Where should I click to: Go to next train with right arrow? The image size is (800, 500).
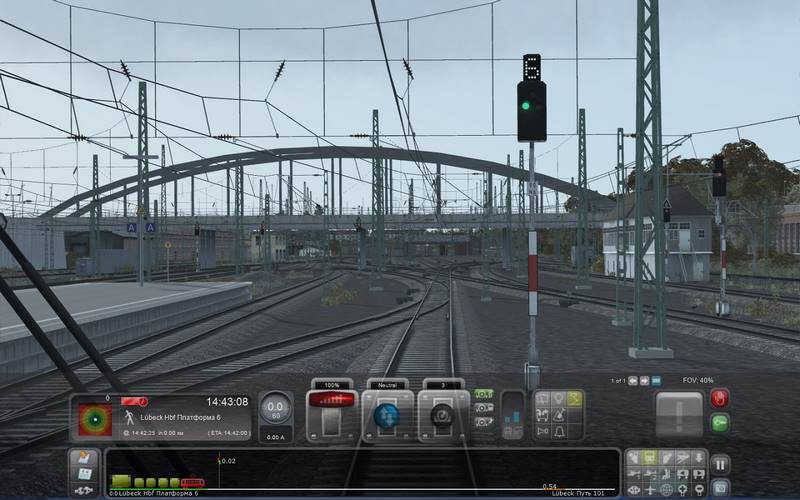(644, 381)
